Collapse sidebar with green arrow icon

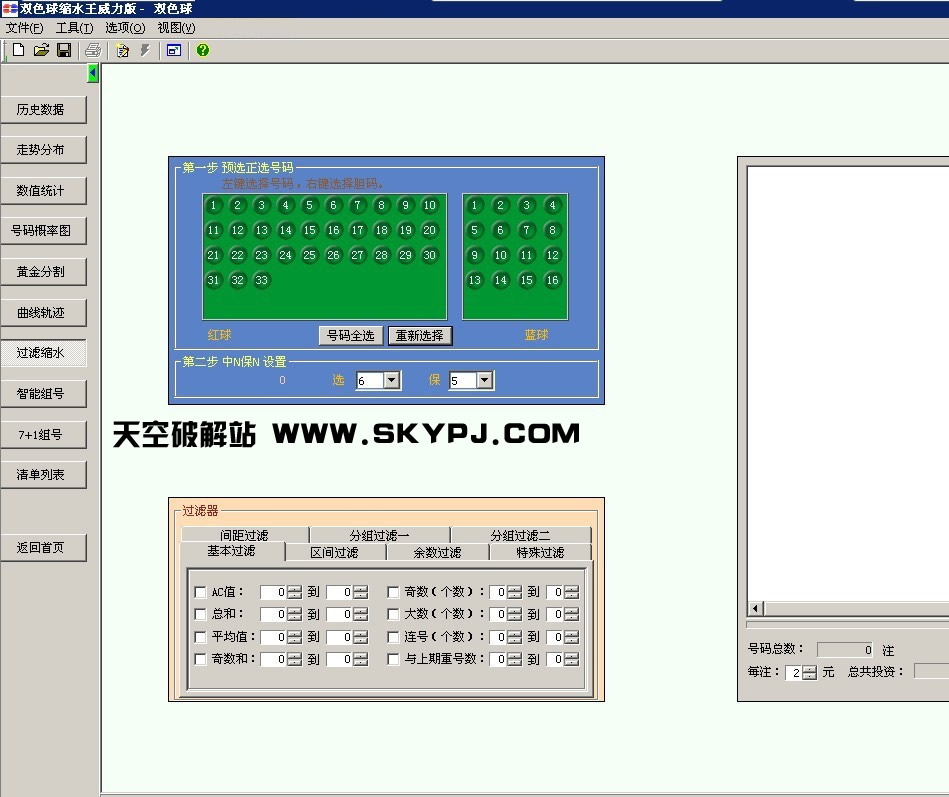[93, 73]
